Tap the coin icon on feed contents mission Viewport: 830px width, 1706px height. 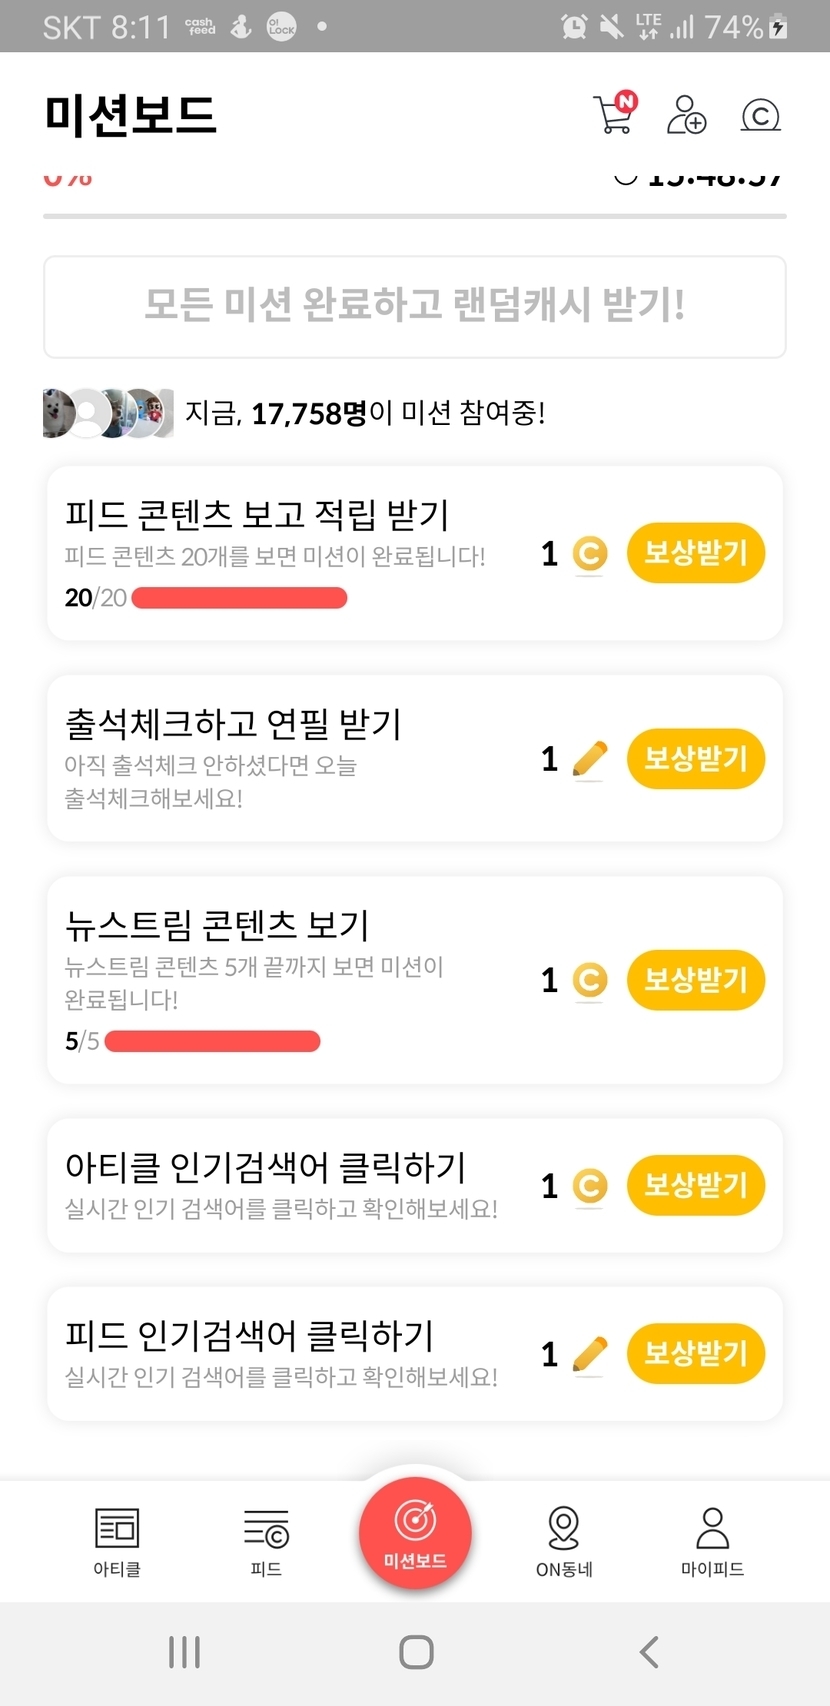(x=590, y=554)
